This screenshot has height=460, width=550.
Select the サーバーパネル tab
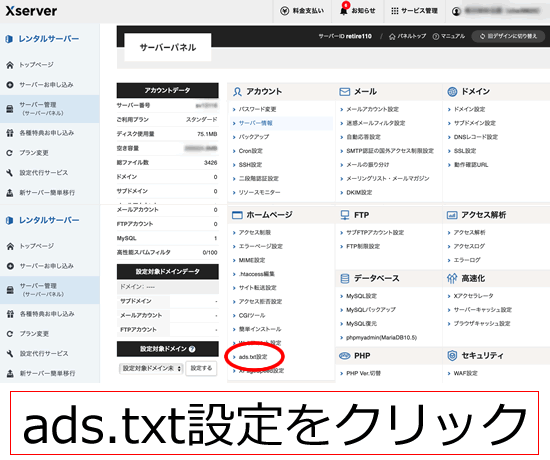coord(168,47)
